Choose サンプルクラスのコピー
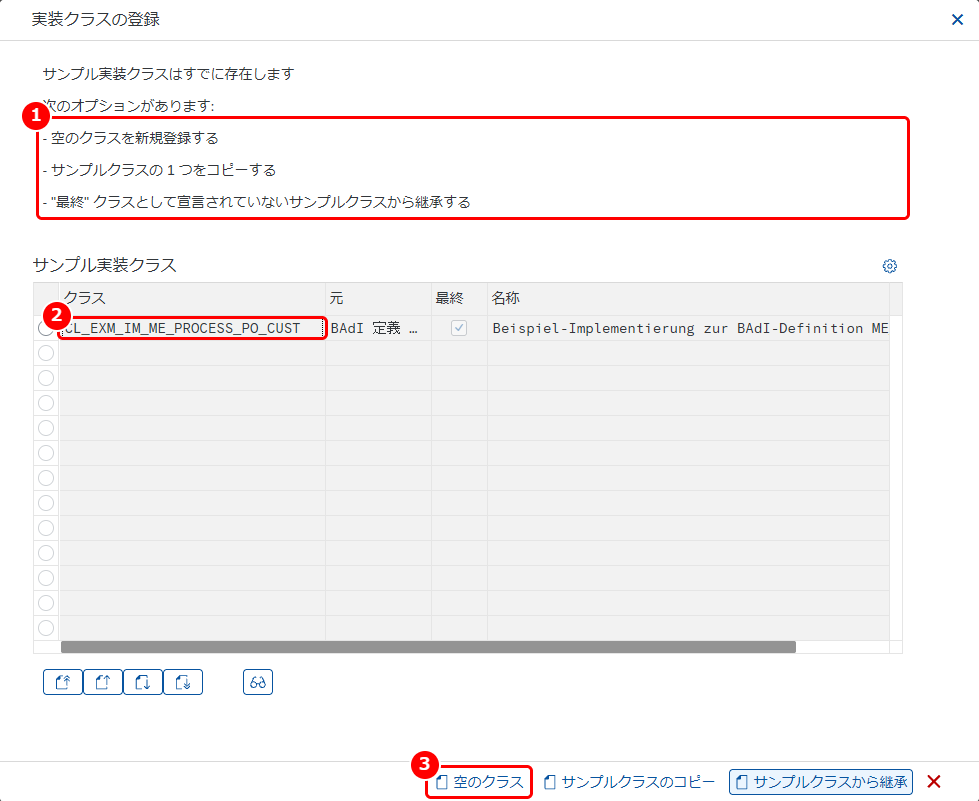 point(629,782)
